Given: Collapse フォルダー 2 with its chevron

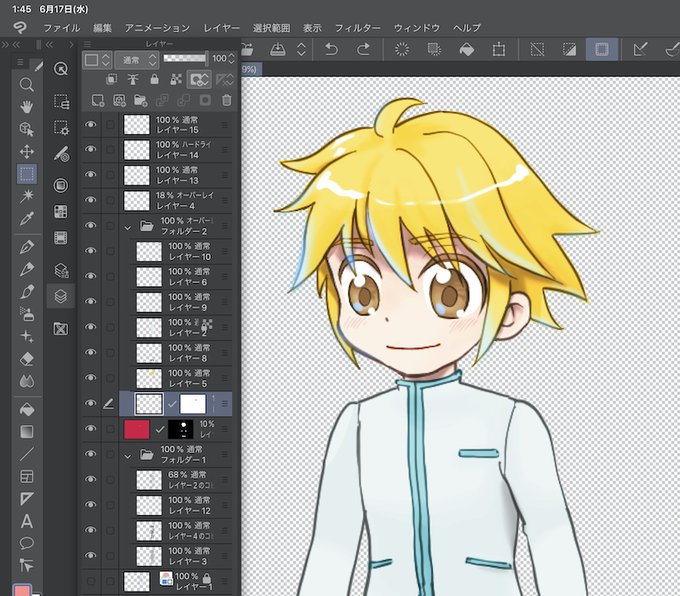Looking at the screenshot, I should click(128, 227).
